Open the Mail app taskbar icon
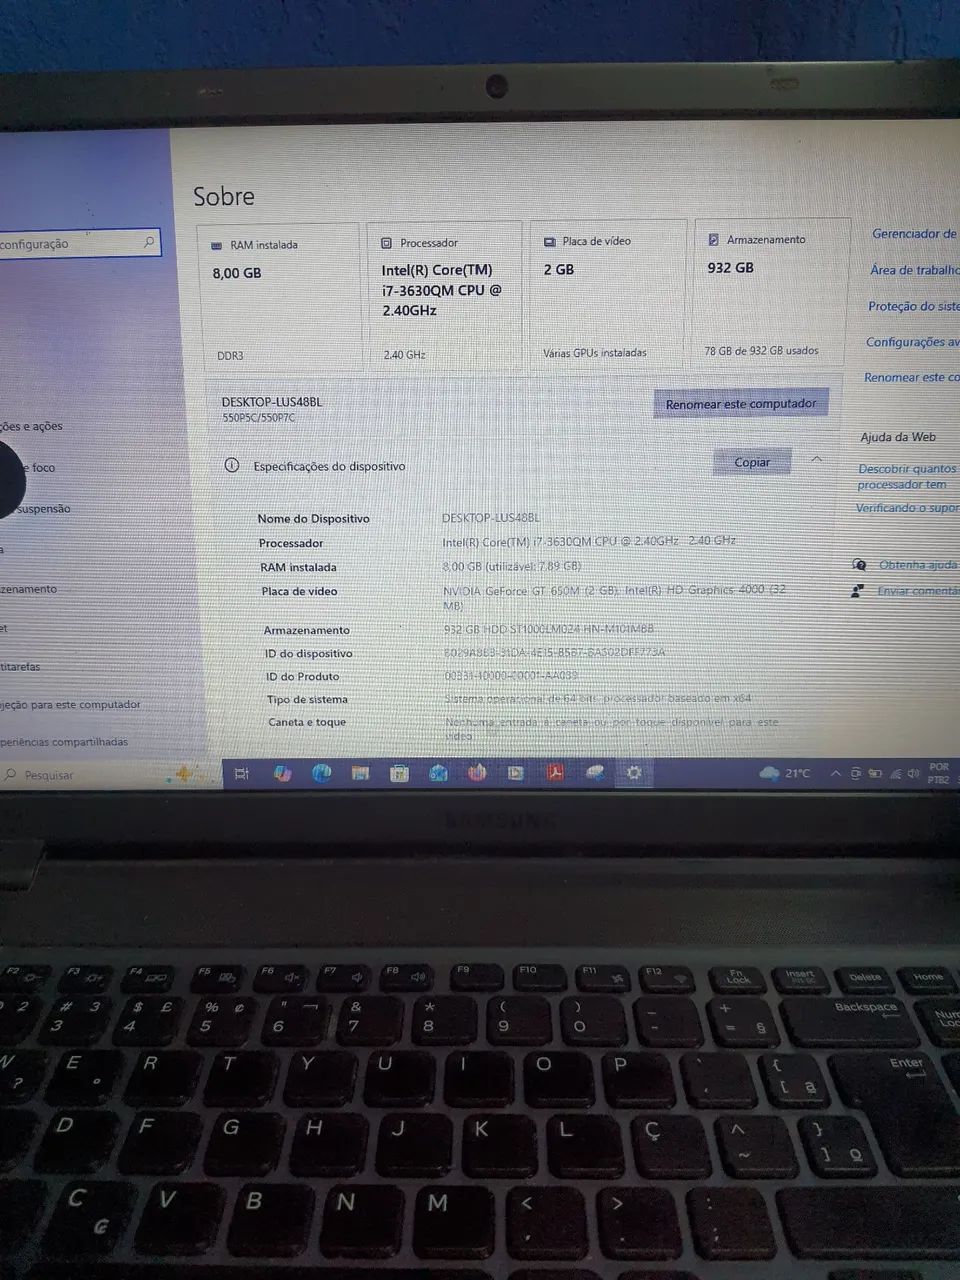 [438, 773]
